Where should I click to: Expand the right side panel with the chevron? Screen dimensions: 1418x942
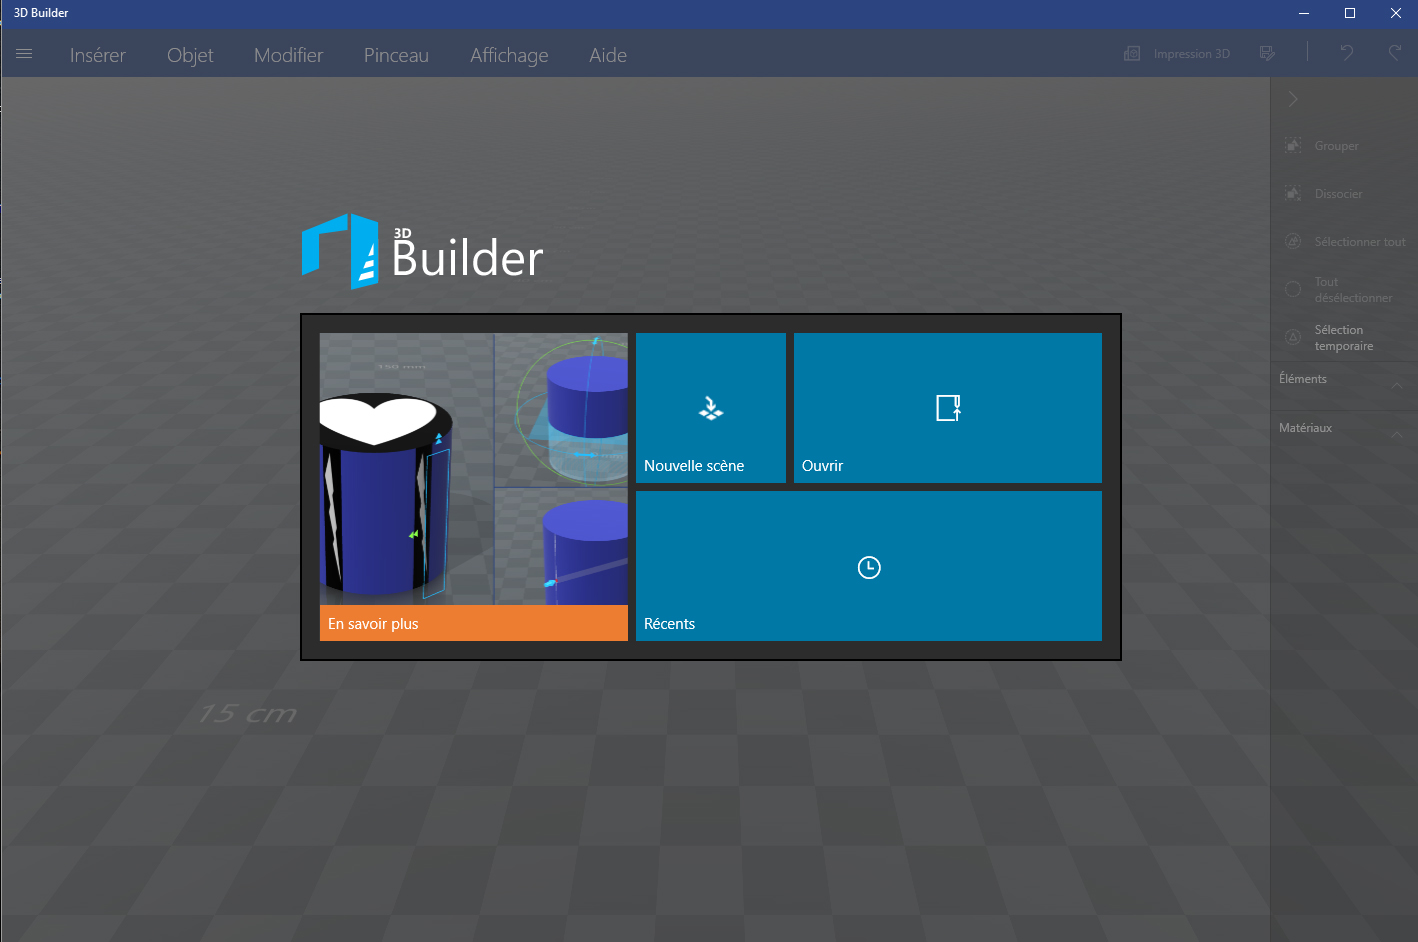coord(1292,99)
